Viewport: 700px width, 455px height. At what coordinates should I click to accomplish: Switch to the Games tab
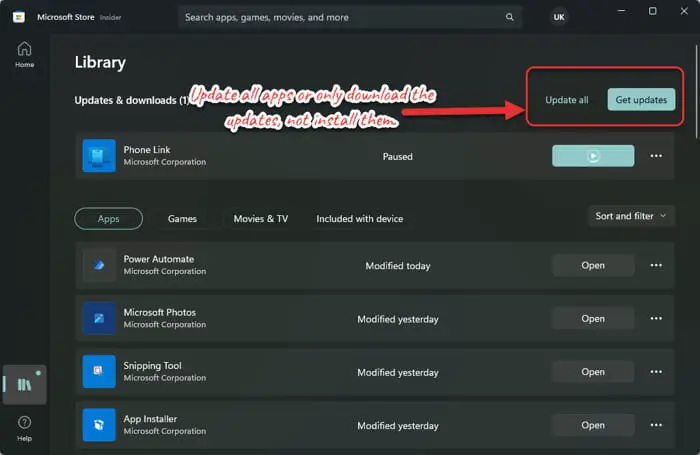pyautogui.click(x=182, y=219)
